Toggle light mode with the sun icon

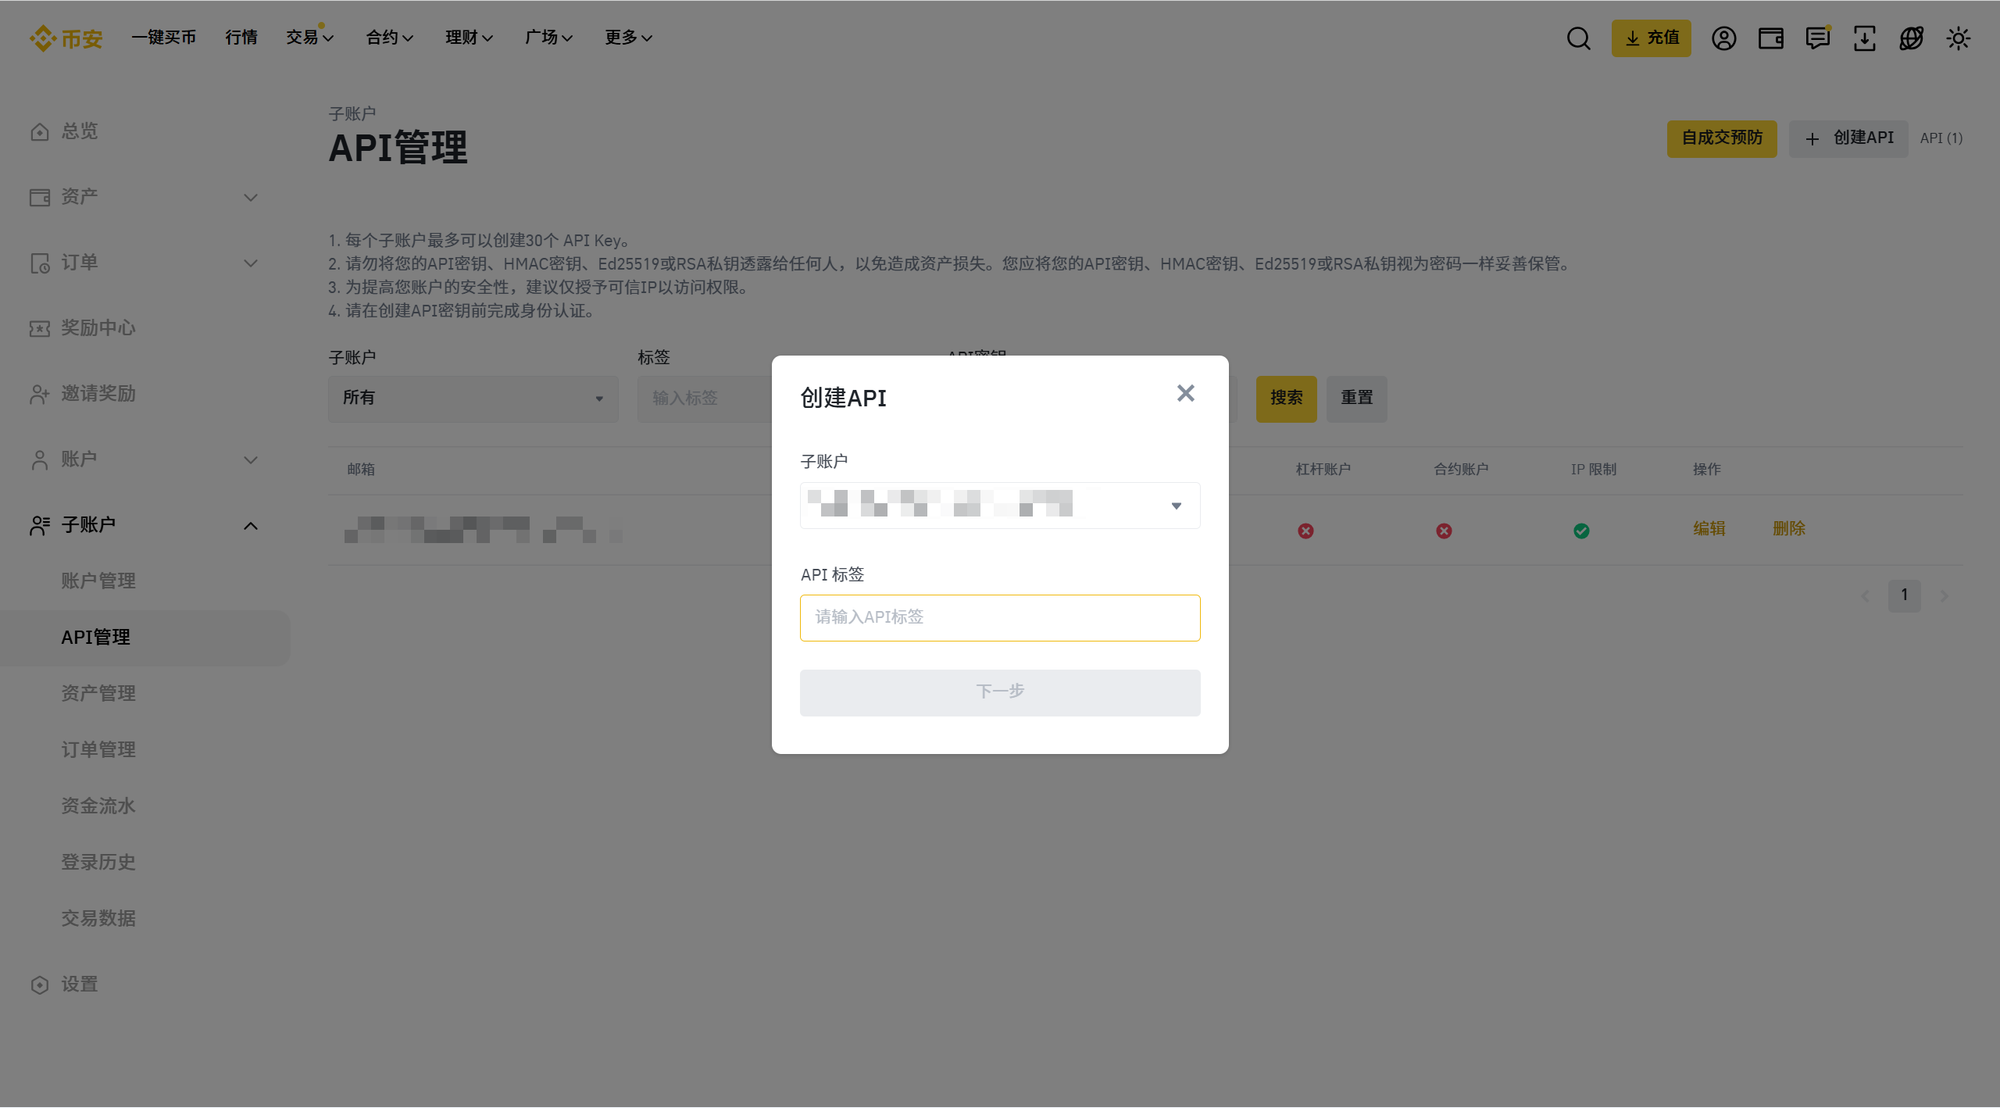[1958, 38]
